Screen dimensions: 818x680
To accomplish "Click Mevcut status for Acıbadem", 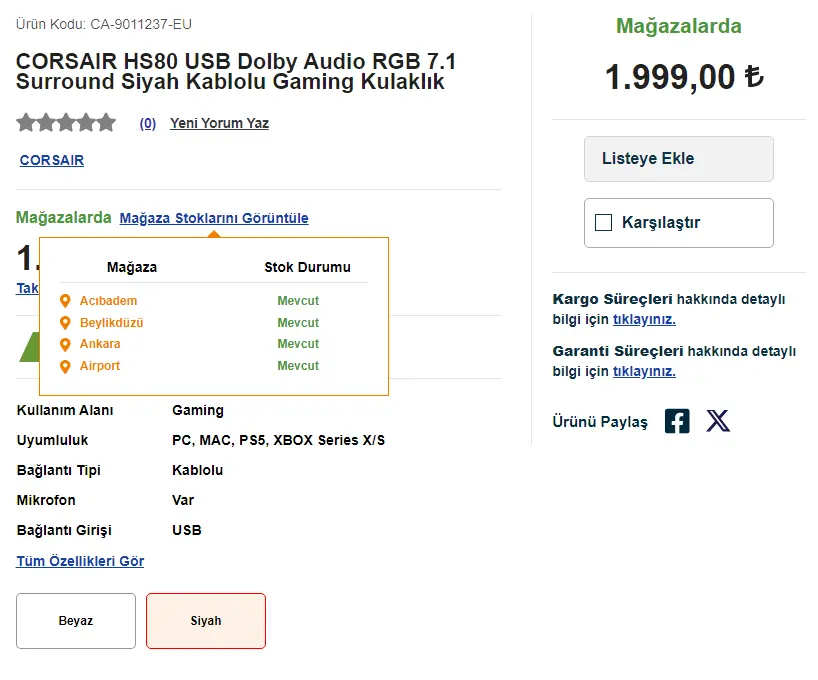I will [298, 301].
